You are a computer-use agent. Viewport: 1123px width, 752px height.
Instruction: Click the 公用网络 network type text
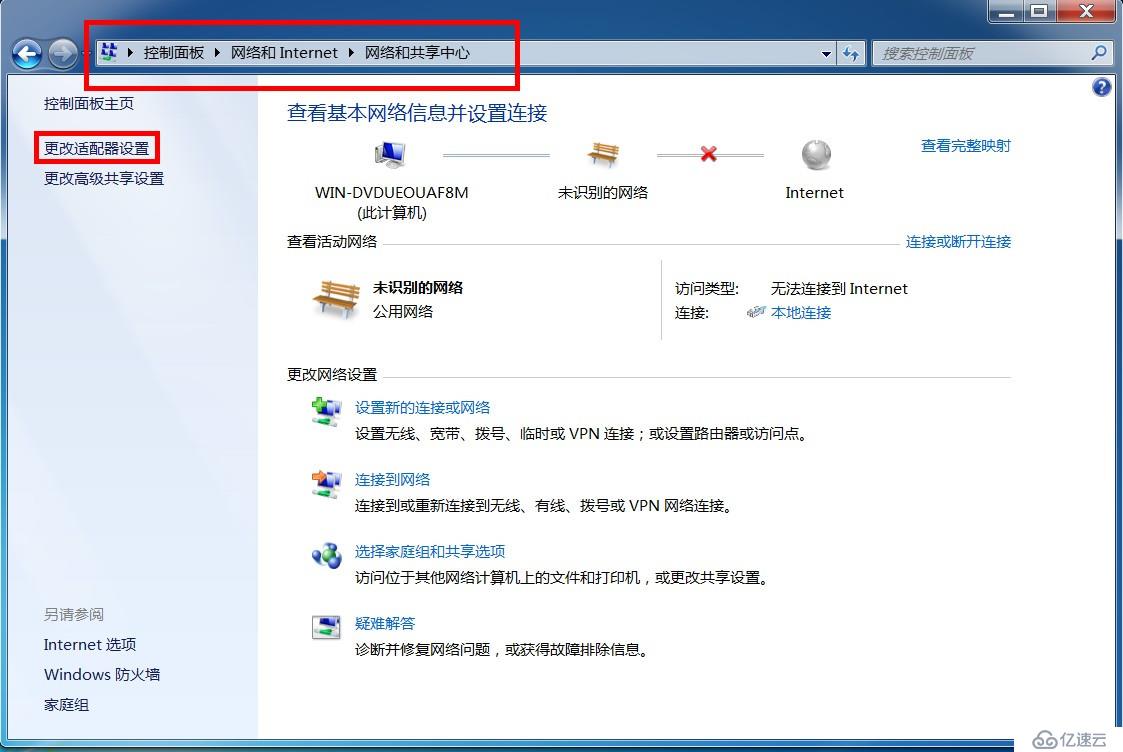click(x=403, y=312)
